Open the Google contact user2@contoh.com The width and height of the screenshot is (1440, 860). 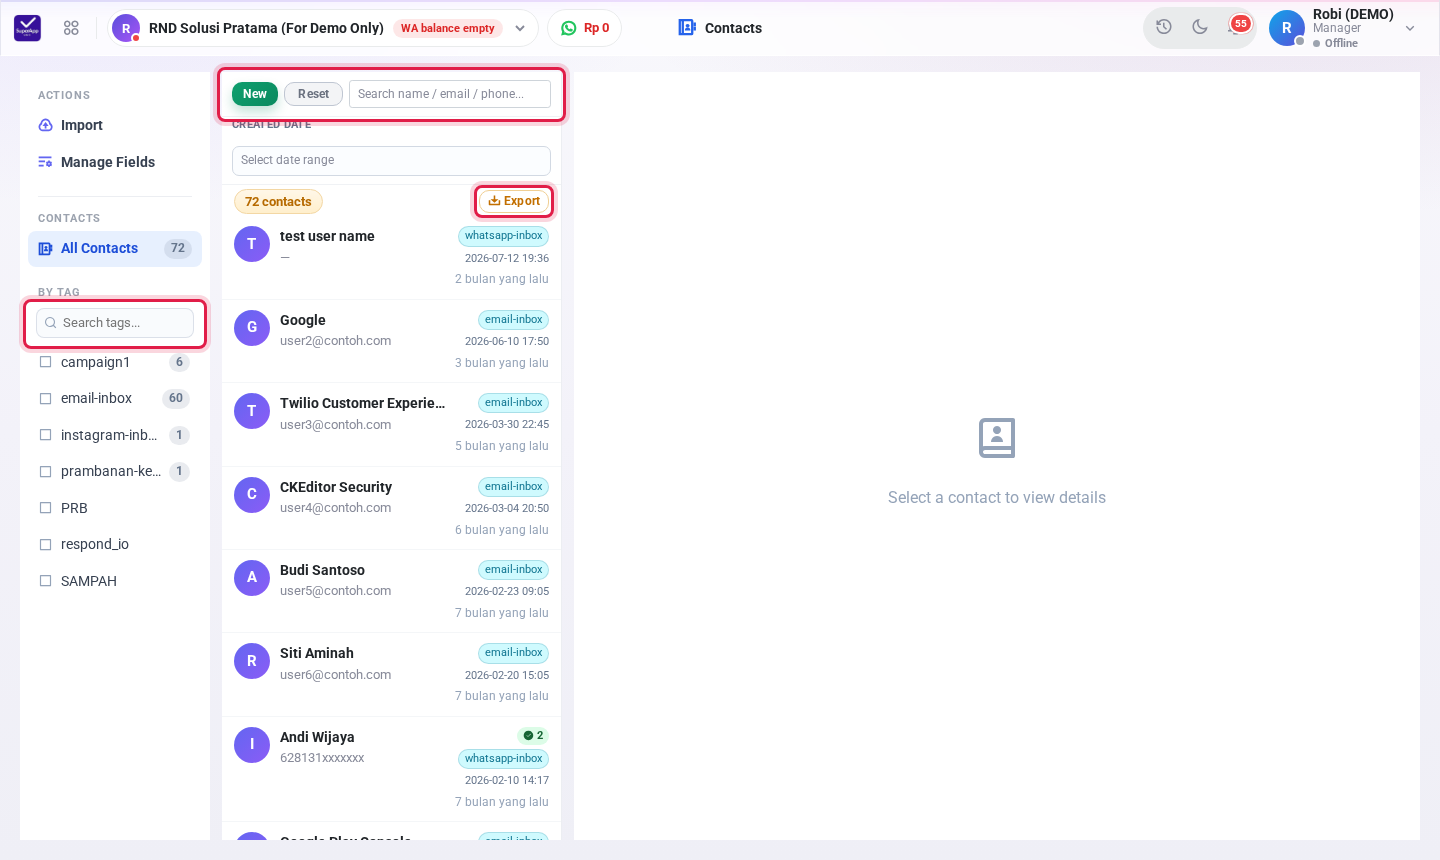(391, 341)
